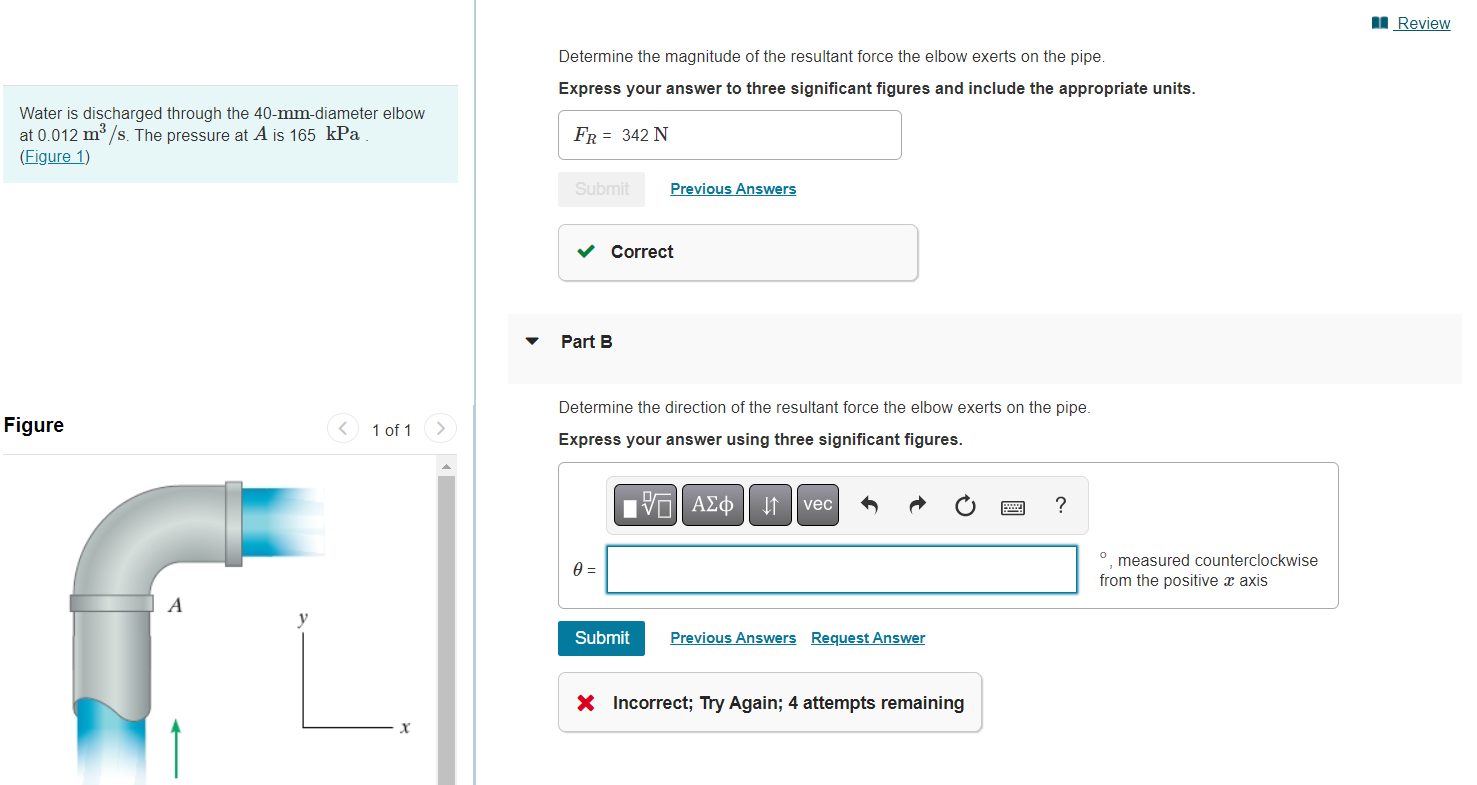Collapse the Part B section
The image size is (1477, 785).
(531, 341)
